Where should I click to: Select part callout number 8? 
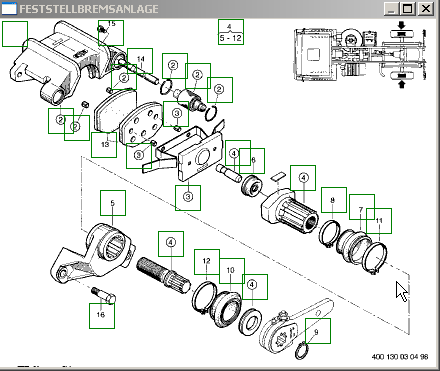coord(334,200)
